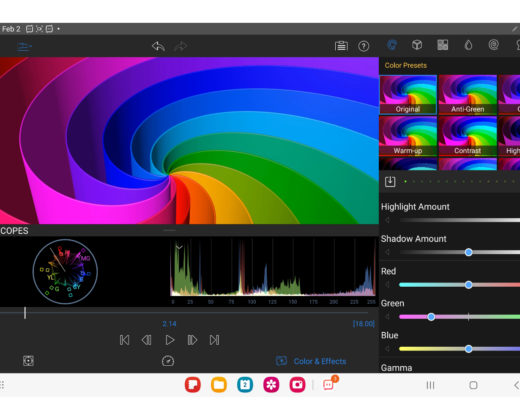Click the Highlight Amount slider track
The width and height of the screenshot is (520, 400).
(x=460, y=220)
